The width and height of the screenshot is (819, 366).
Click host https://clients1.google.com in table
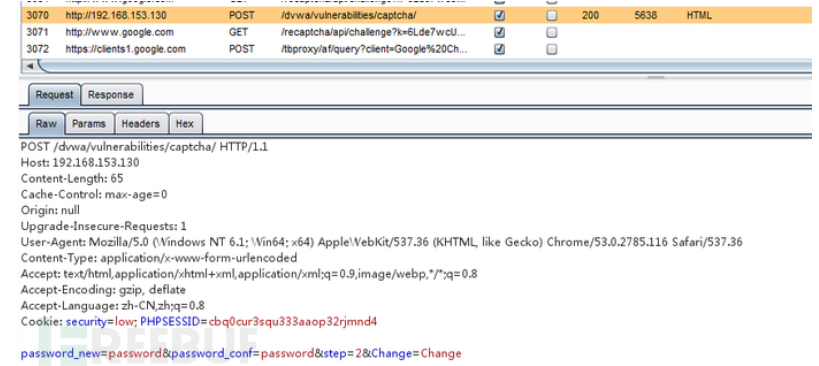pyautogui.click(x=125, y=49)
